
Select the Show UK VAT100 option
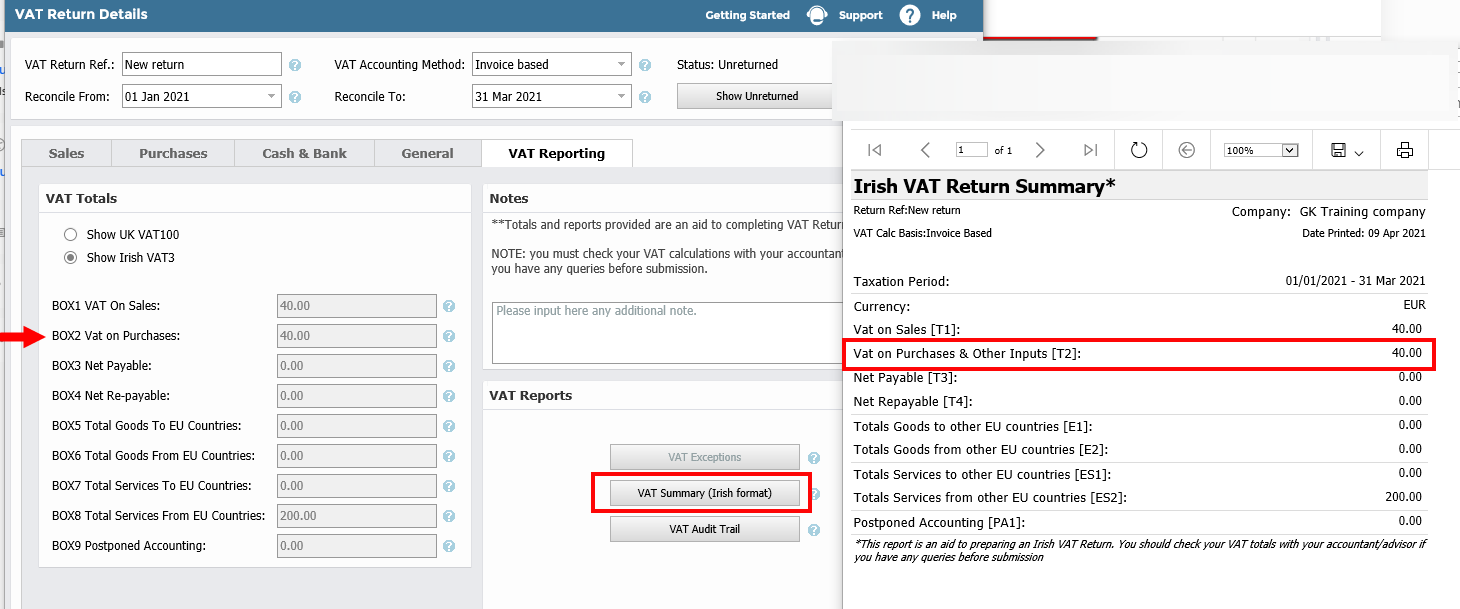[70, 234]
